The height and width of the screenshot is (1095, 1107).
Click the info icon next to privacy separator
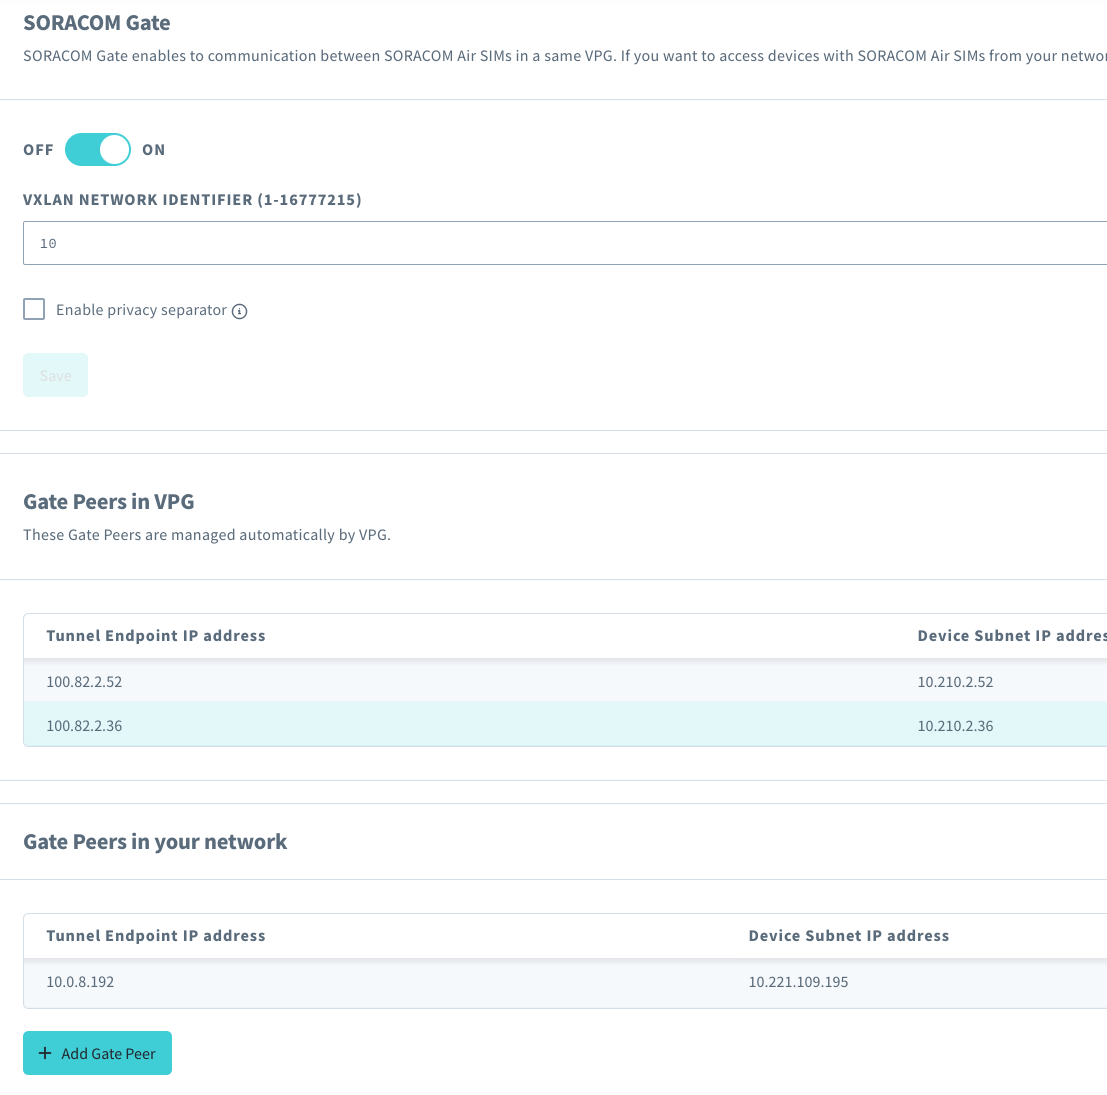coord(239,310)
